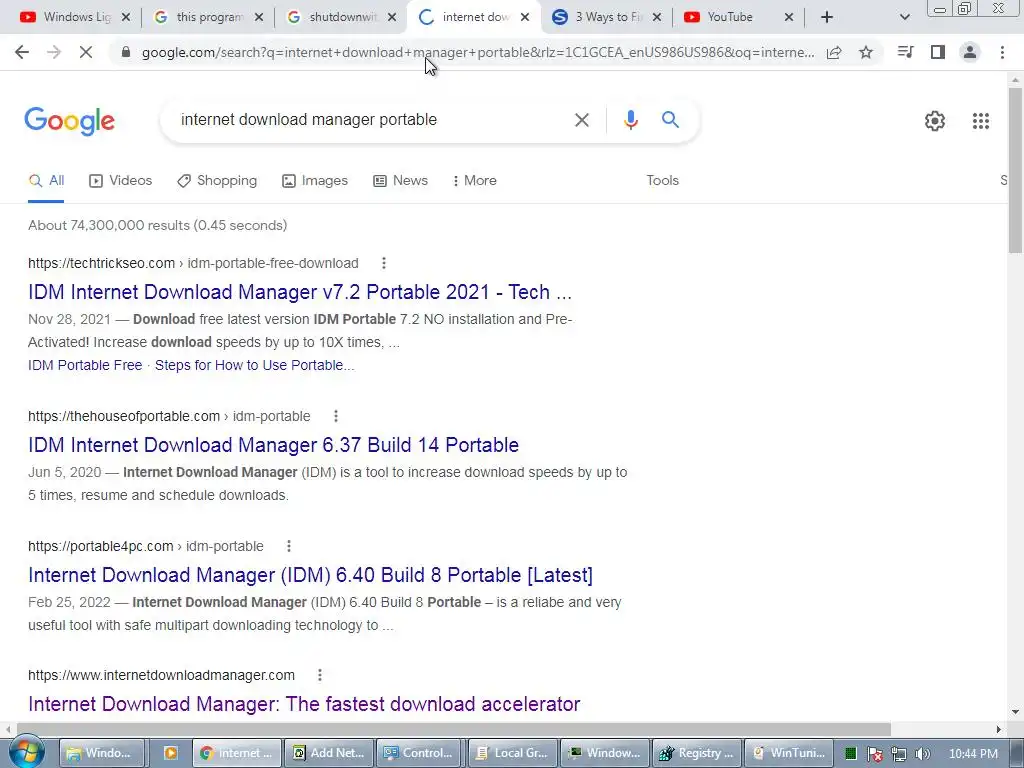Screen dimensions: 1024x768
Task: Switch to the '3 Ways to Fi' tab
Action: 605,17
